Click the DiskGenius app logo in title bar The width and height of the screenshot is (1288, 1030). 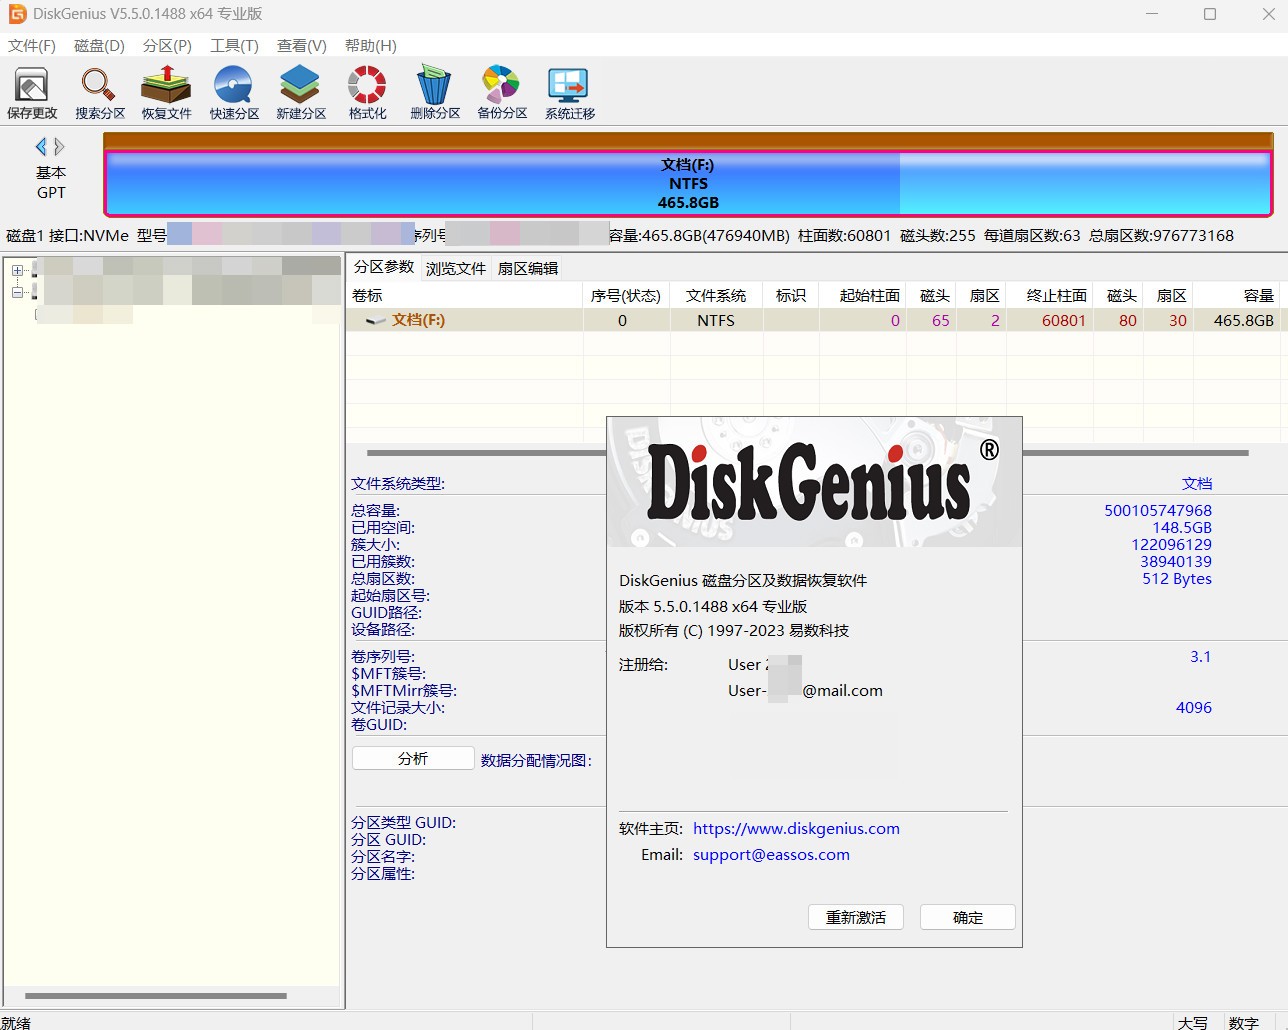[16, 14]
